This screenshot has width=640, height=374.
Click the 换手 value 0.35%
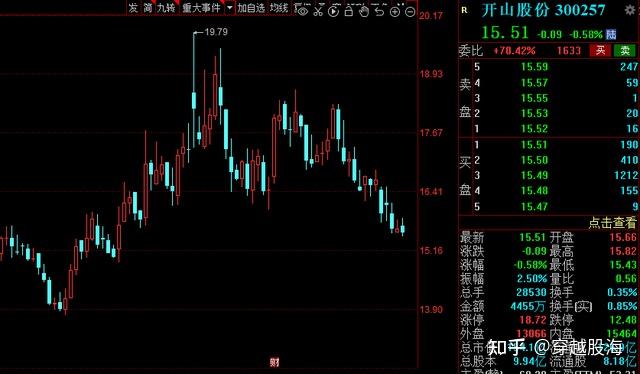tap(622, 292)
